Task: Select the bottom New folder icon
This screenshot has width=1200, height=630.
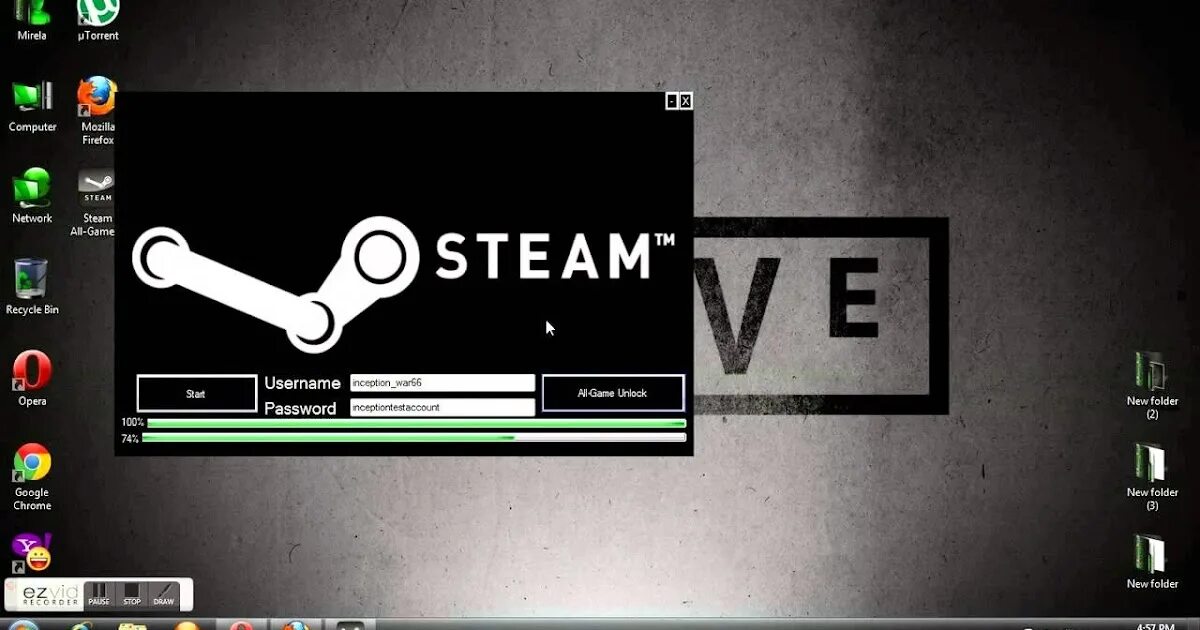Action: tap(1152, 562)
